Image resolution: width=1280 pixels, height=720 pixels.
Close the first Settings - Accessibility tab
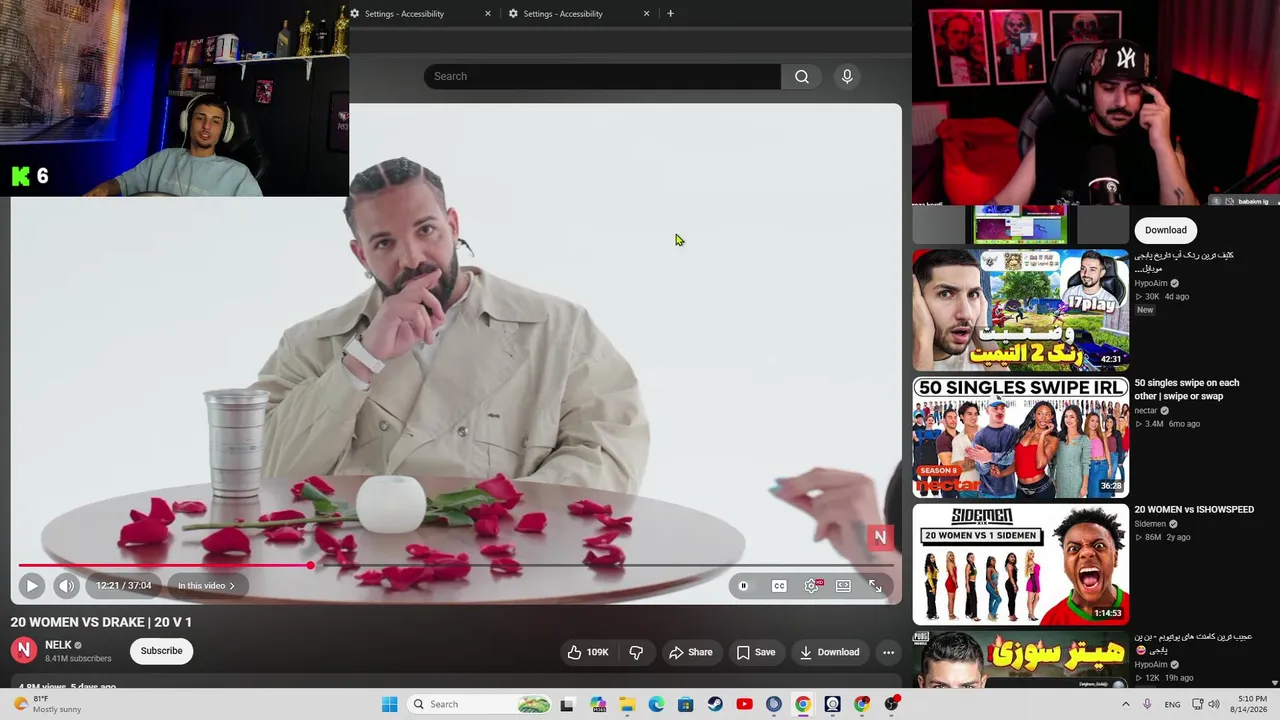488,14
